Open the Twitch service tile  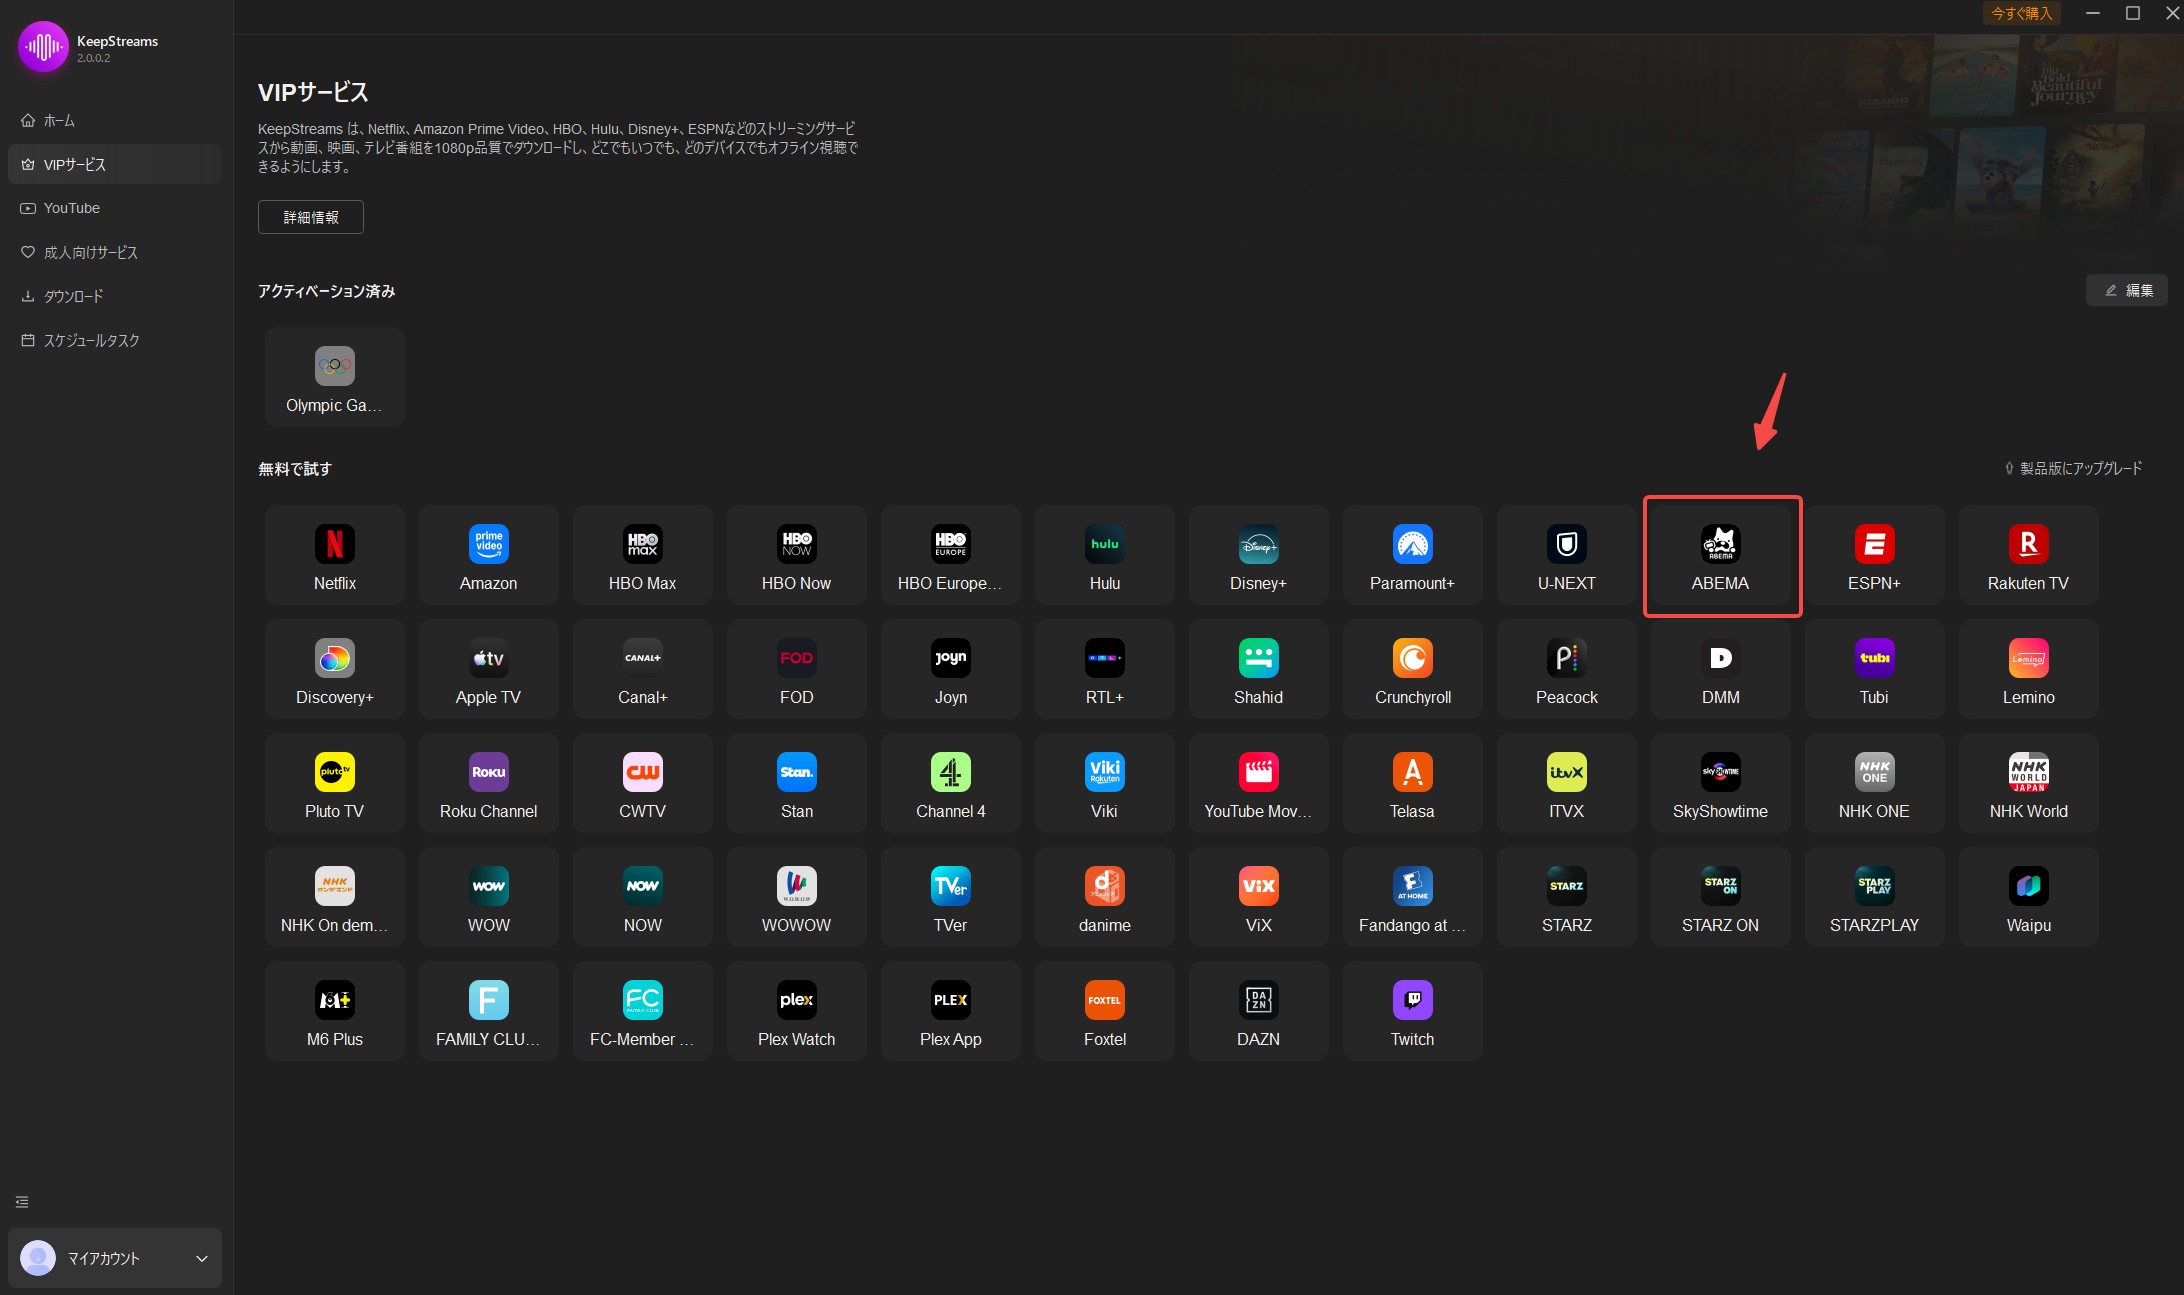[x=1412, y=1012]
